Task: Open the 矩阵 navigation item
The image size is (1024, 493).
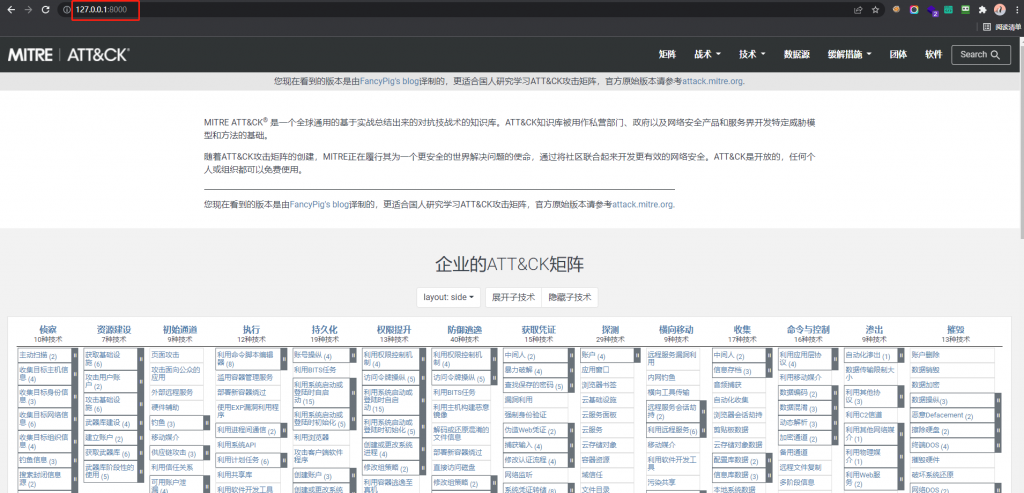Action: pyautogui.click(x=667, y=54)
